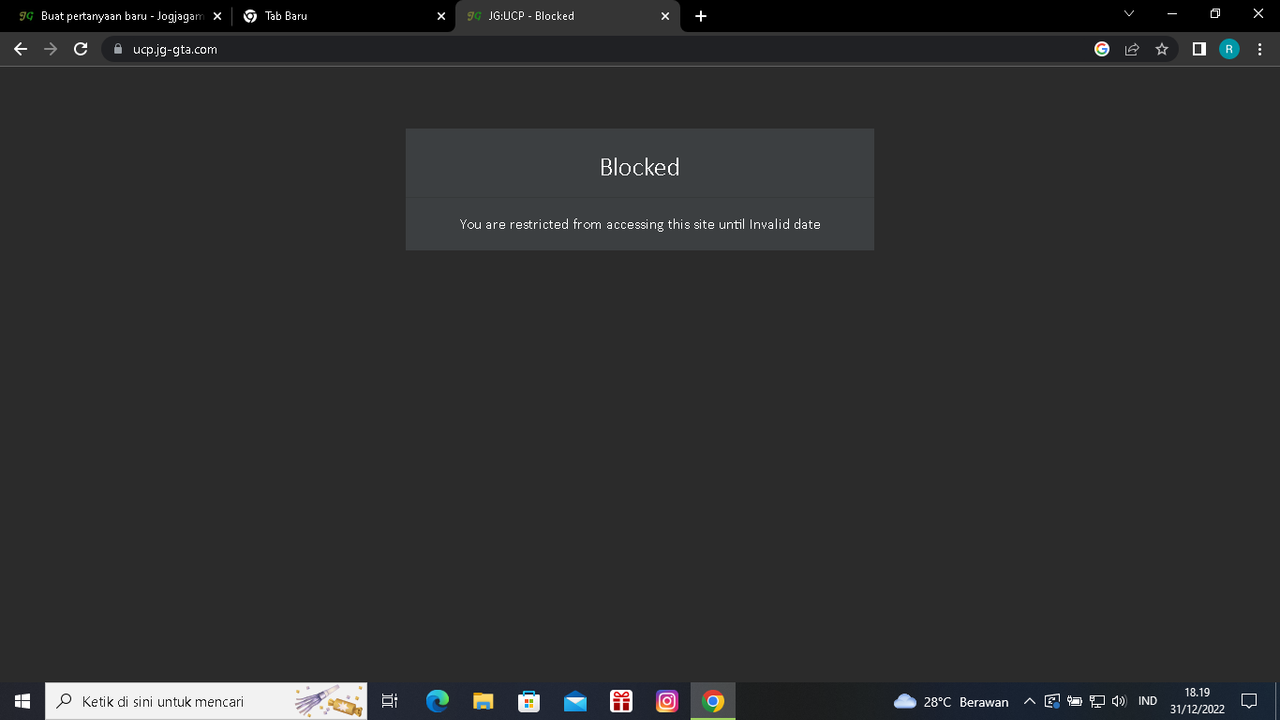1280x720 pixels.
Task: Show hidden system tray icons
Action: 1029,701
